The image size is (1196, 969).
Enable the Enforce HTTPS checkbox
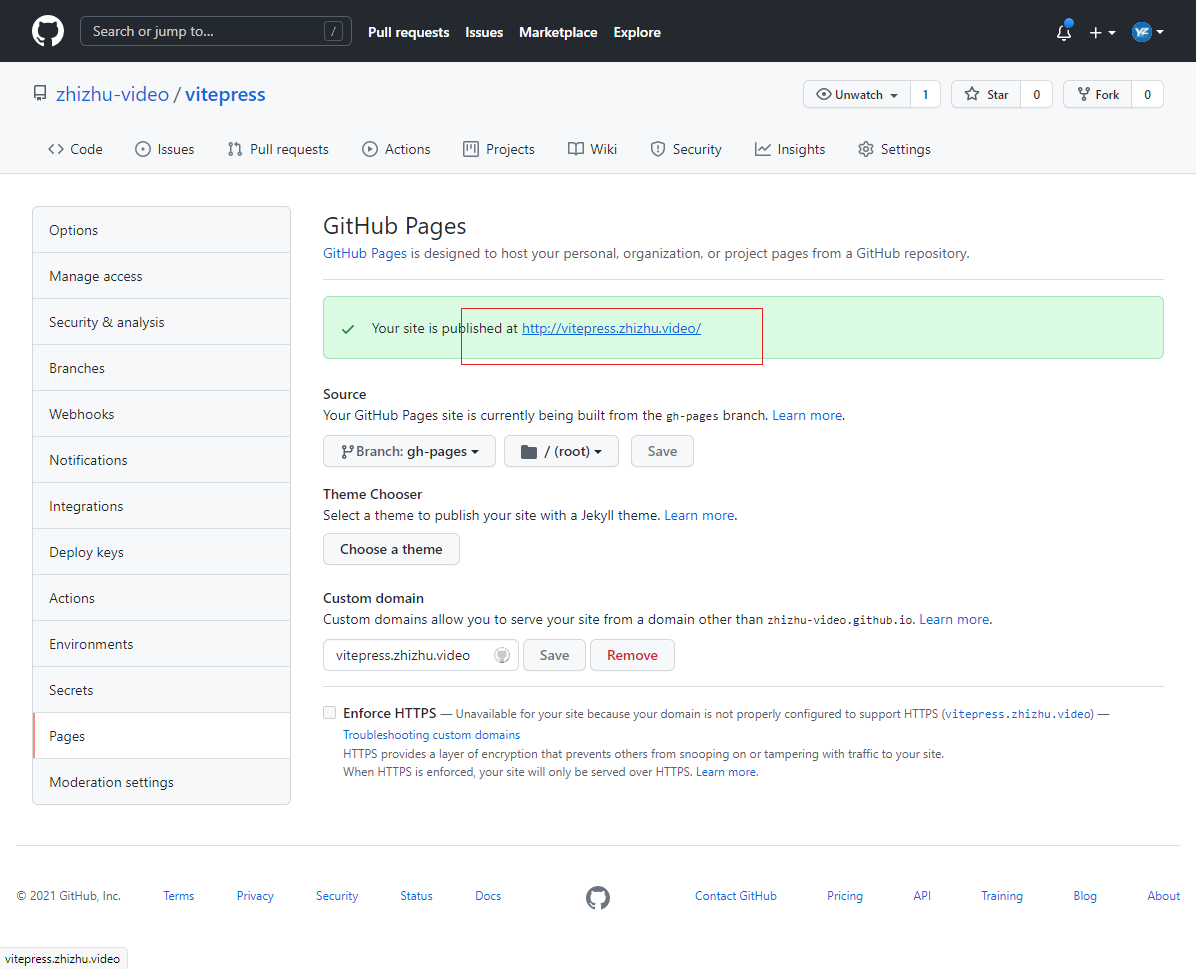(x=330, y=713)
